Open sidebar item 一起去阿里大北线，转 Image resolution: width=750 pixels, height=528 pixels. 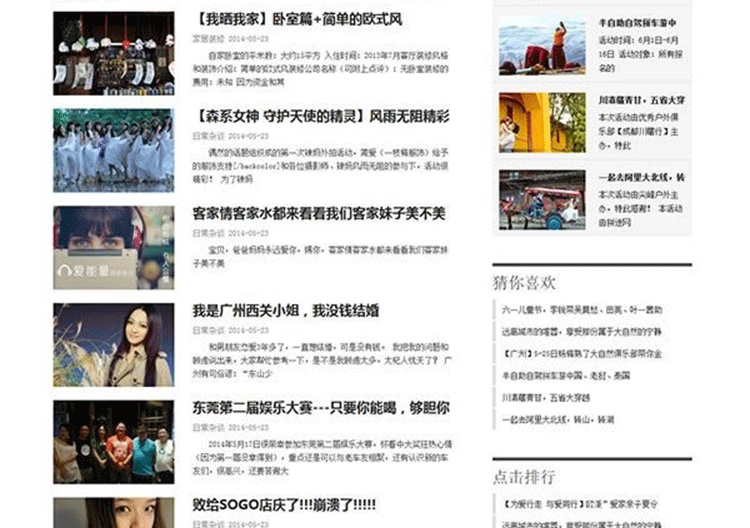click(641, 177)
